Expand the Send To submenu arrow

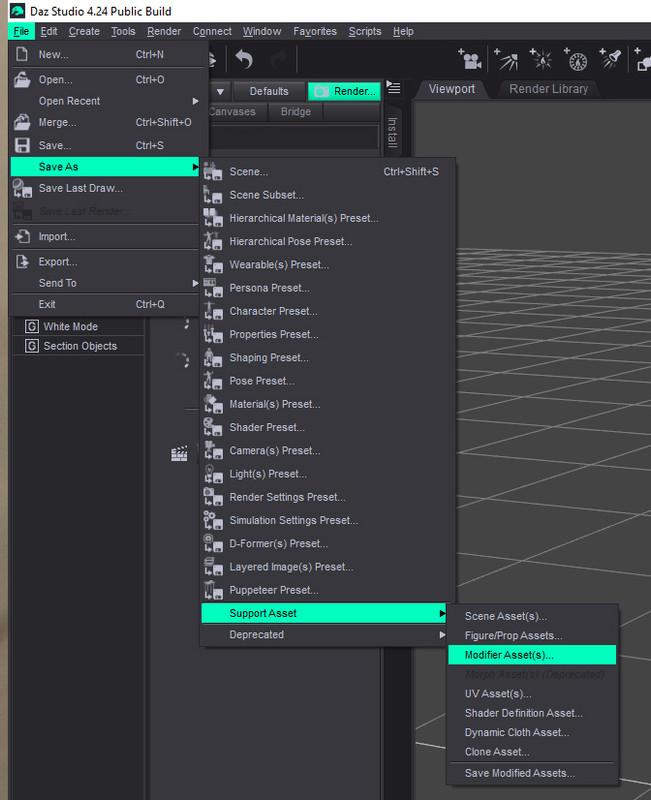coord(195,283)
